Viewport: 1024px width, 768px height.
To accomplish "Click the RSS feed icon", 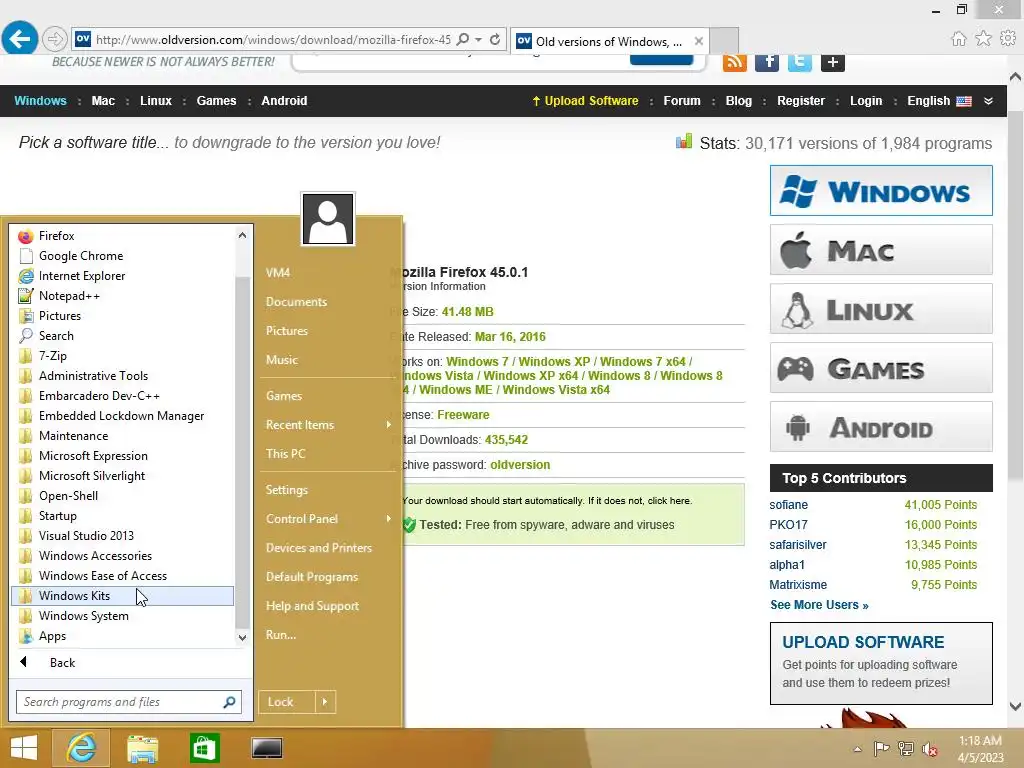I will [735, 62].
